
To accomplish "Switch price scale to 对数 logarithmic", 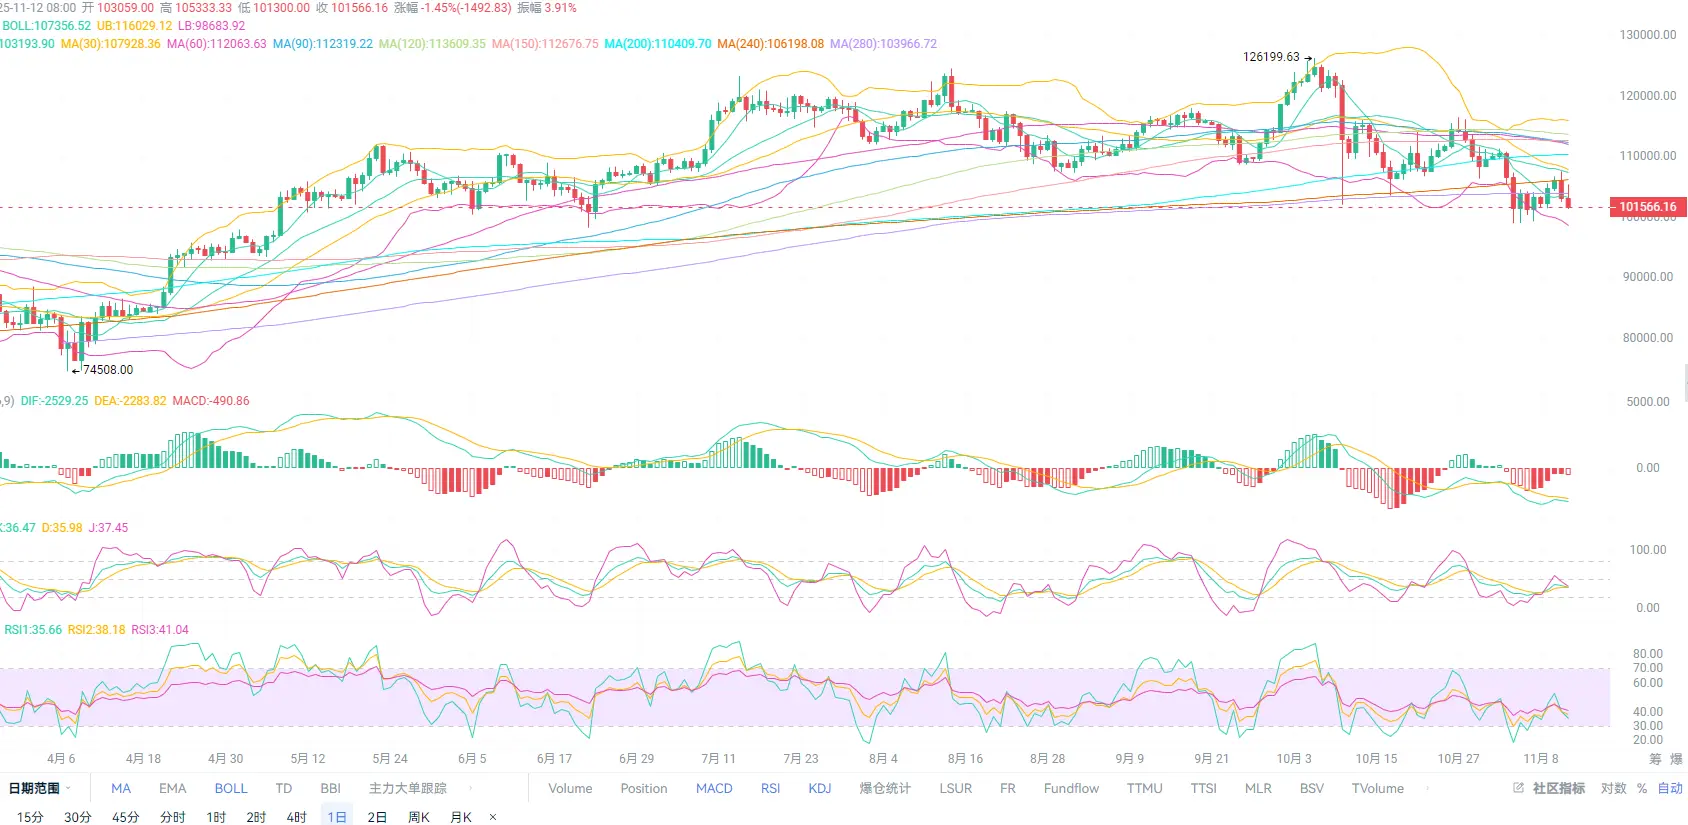I will point(1614,788).
